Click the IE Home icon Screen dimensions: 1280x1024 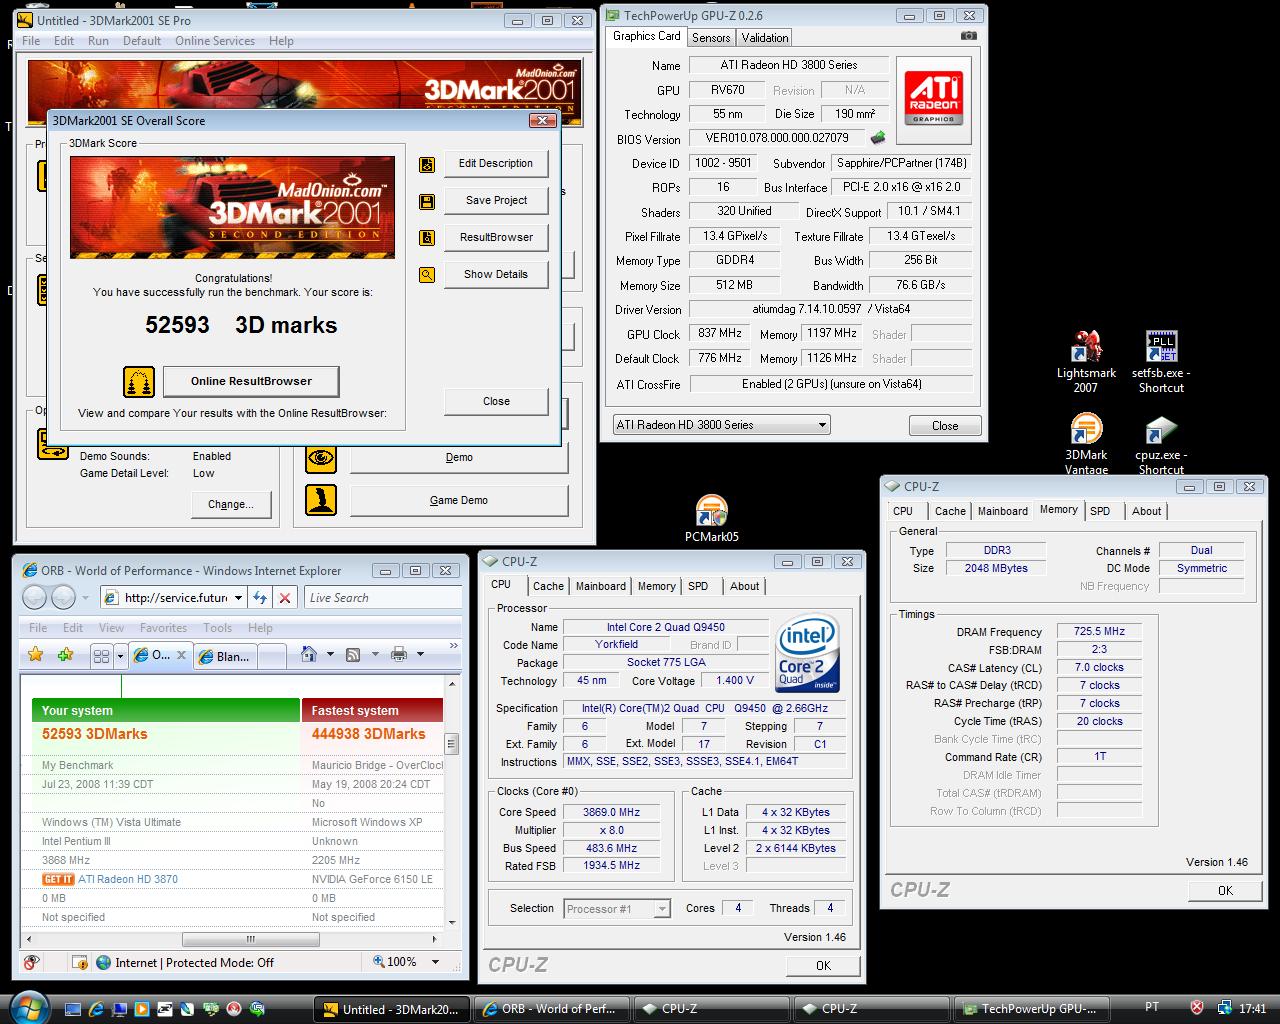point(309,654)
